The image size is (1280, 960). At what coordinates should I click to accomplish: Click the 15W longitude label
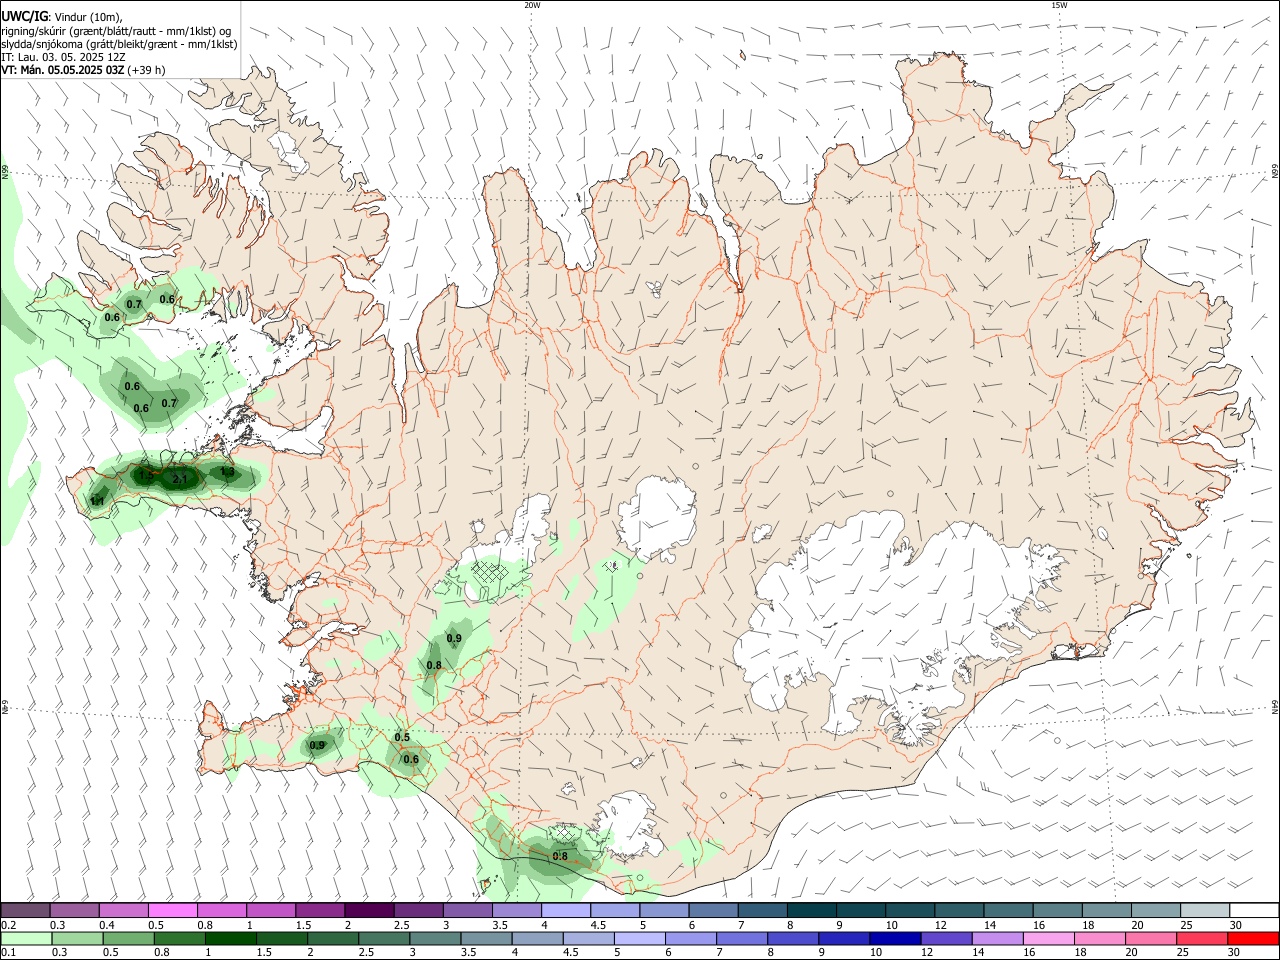tap(1059, 5)
